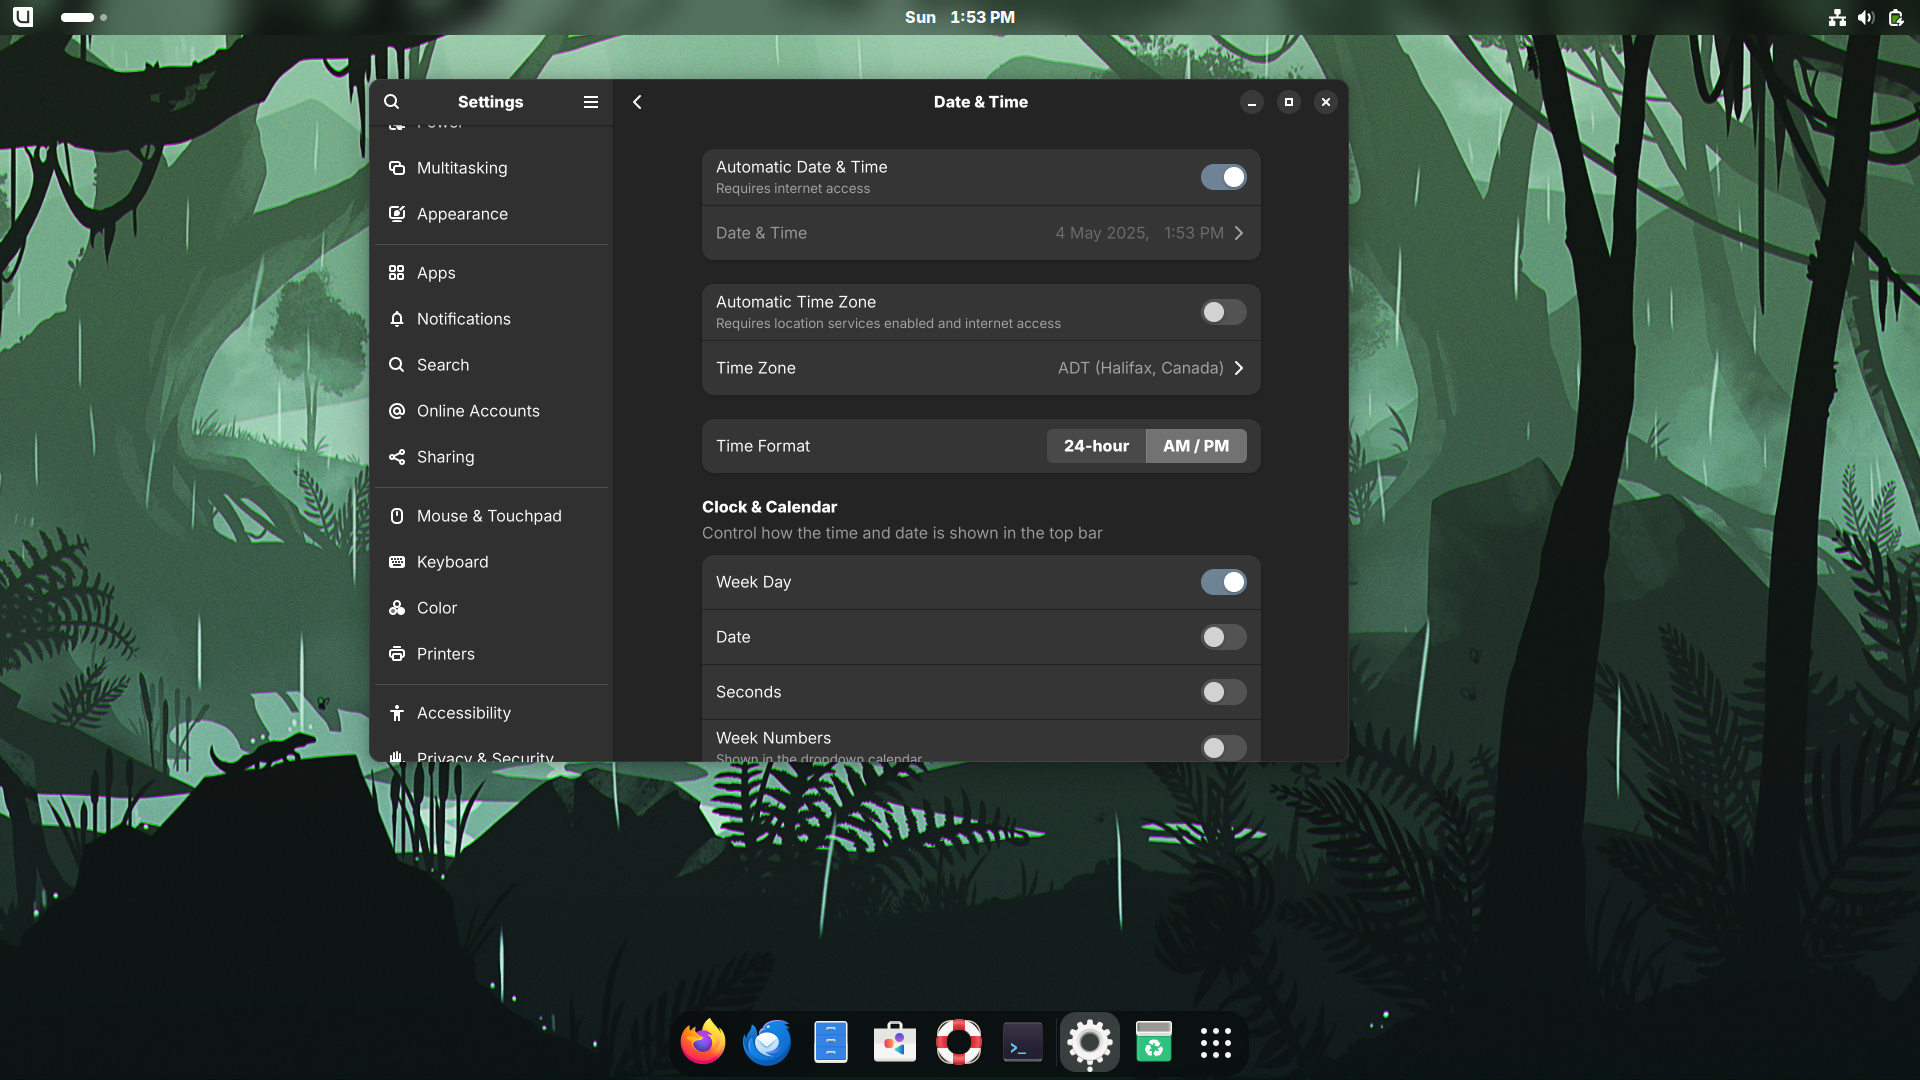1920x1080 pixels.
Task: Open the Settings hamburger menu
Action: click(591, 102)
